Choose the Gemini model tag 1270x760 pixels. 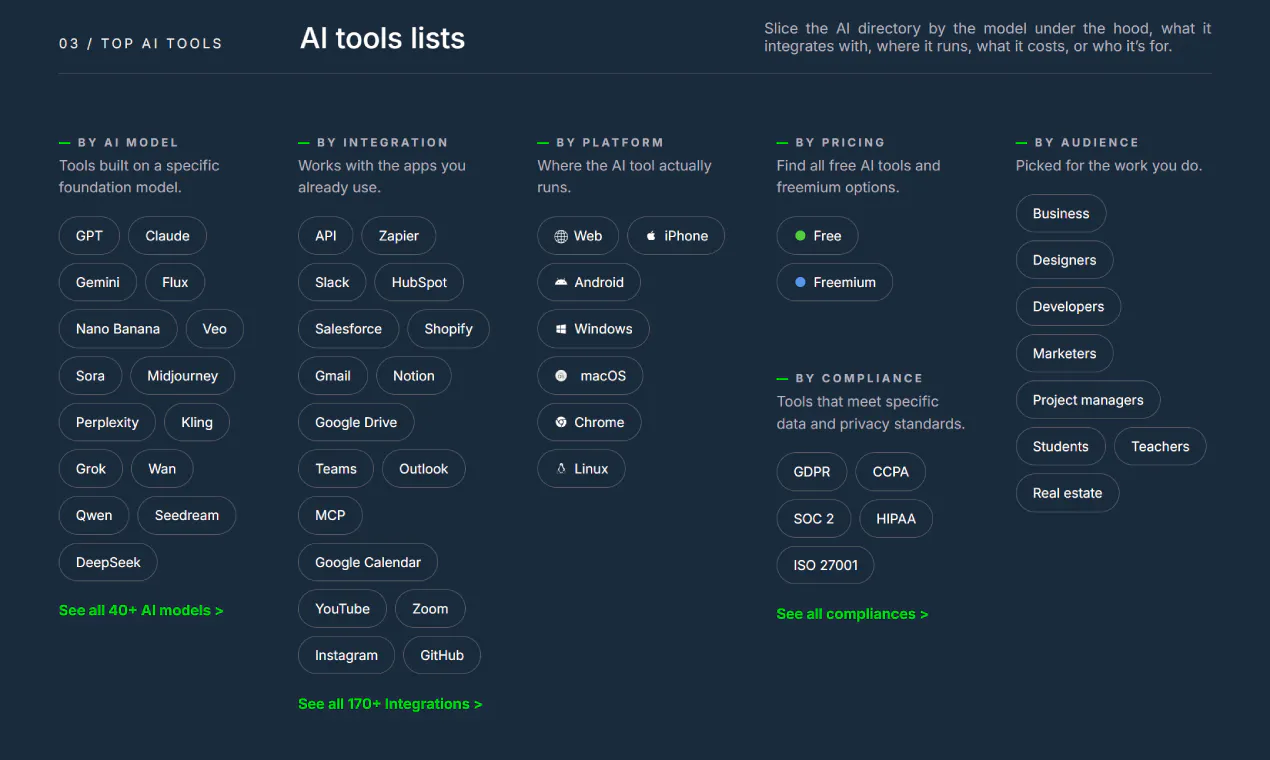pyautogui.click(x=98, y=282)
